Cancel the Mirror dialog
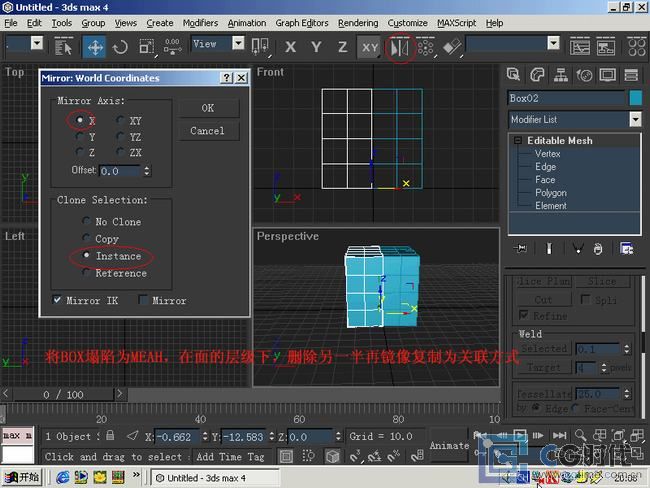650x488 pixels. click(x=208, y=131)
